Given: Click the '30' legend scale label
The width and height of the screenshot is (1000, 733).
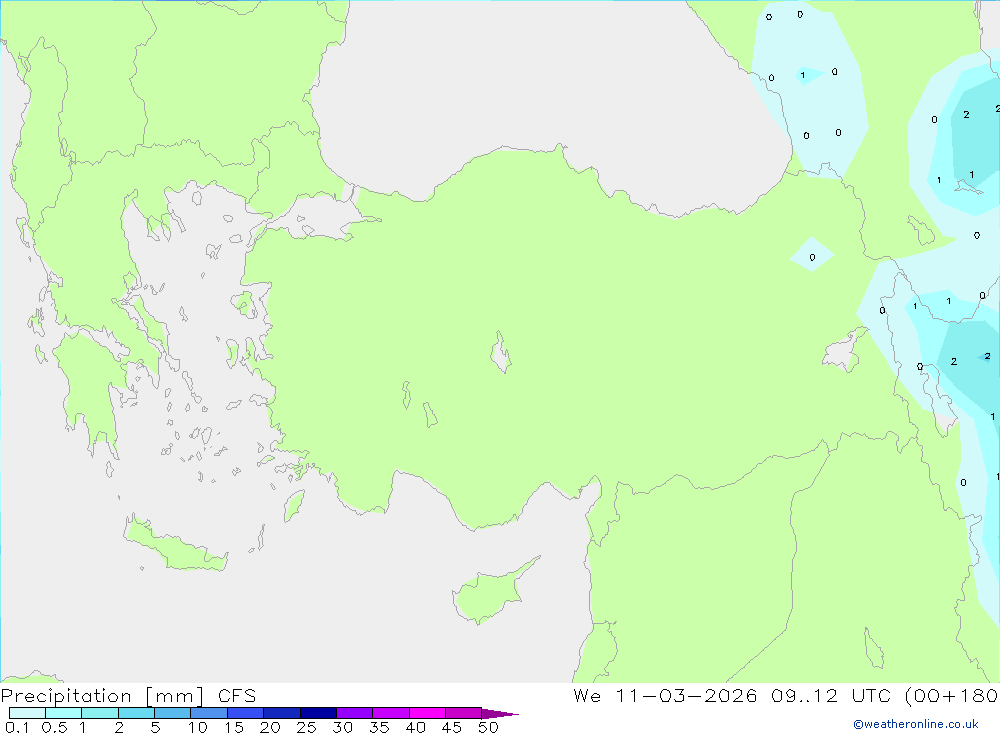Looking at the screenshot, I should (343, 727).
